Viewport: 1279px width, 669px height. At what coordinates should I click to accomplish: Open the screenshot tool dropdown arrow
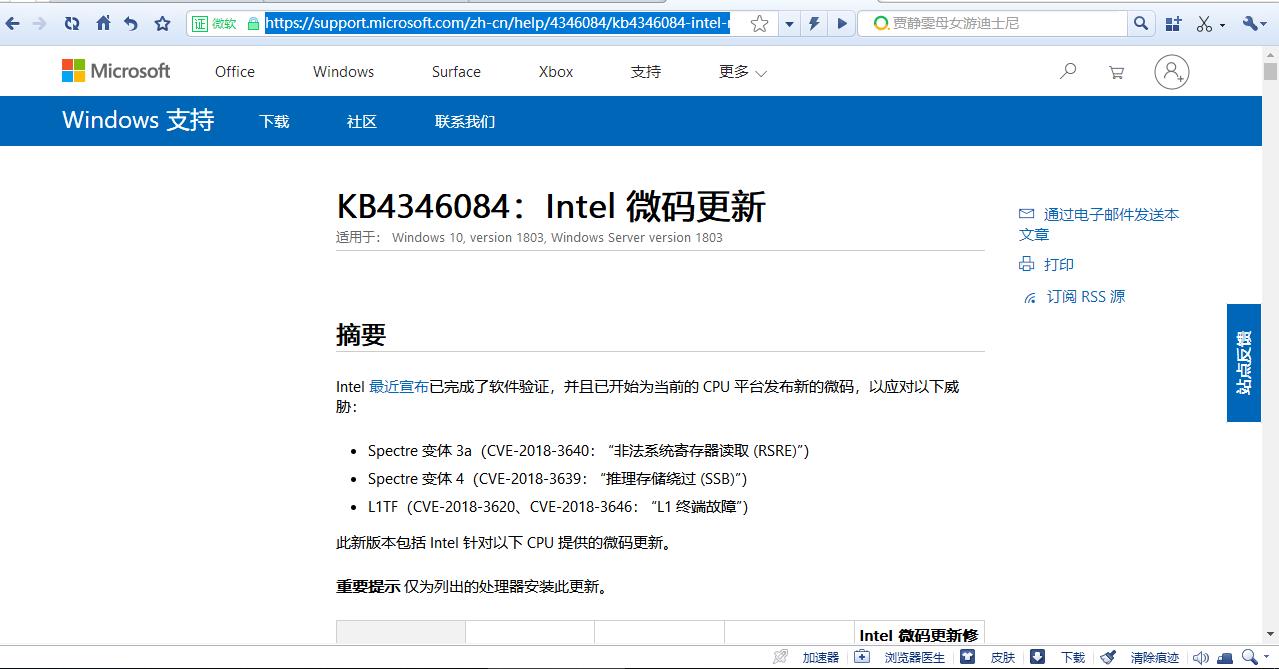tap(1222, 23)
